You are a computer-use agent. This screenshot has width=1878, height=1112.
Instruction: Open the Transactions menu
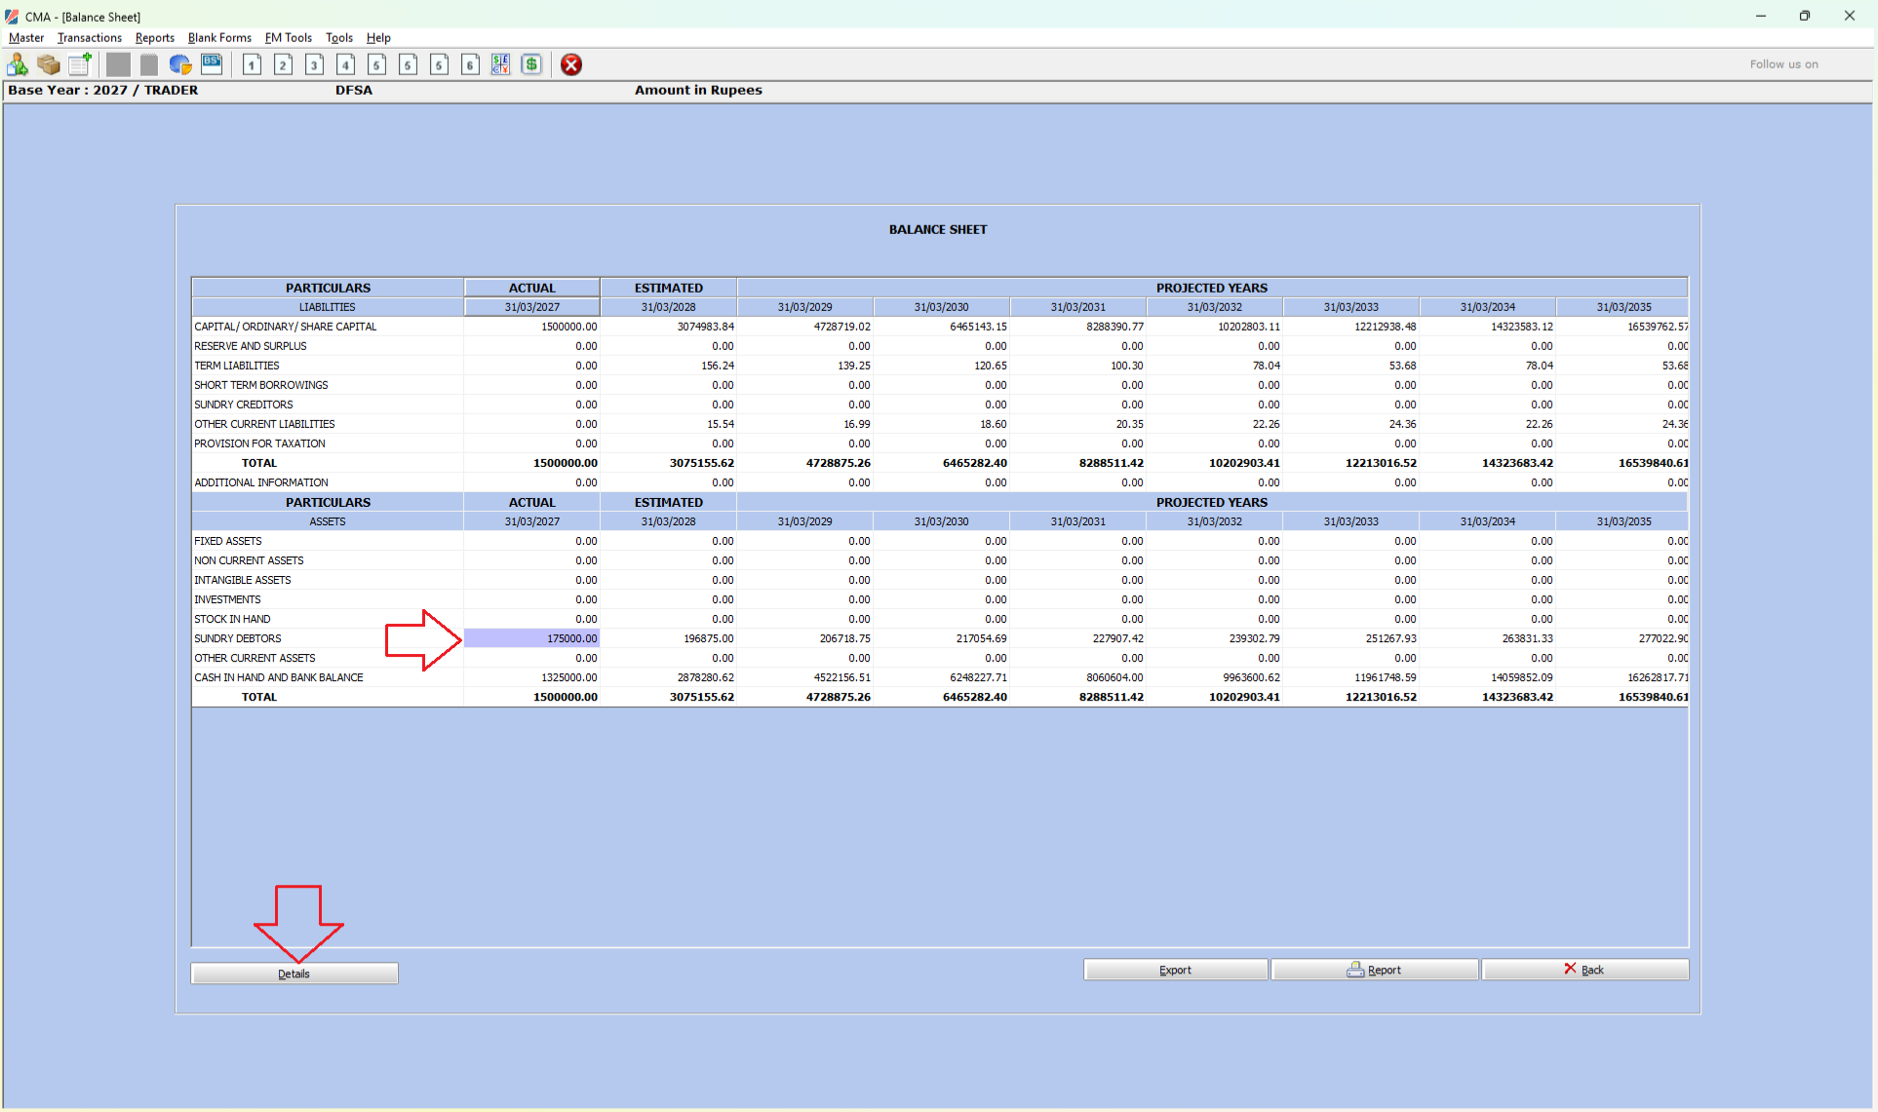click(x=89, y=38)
